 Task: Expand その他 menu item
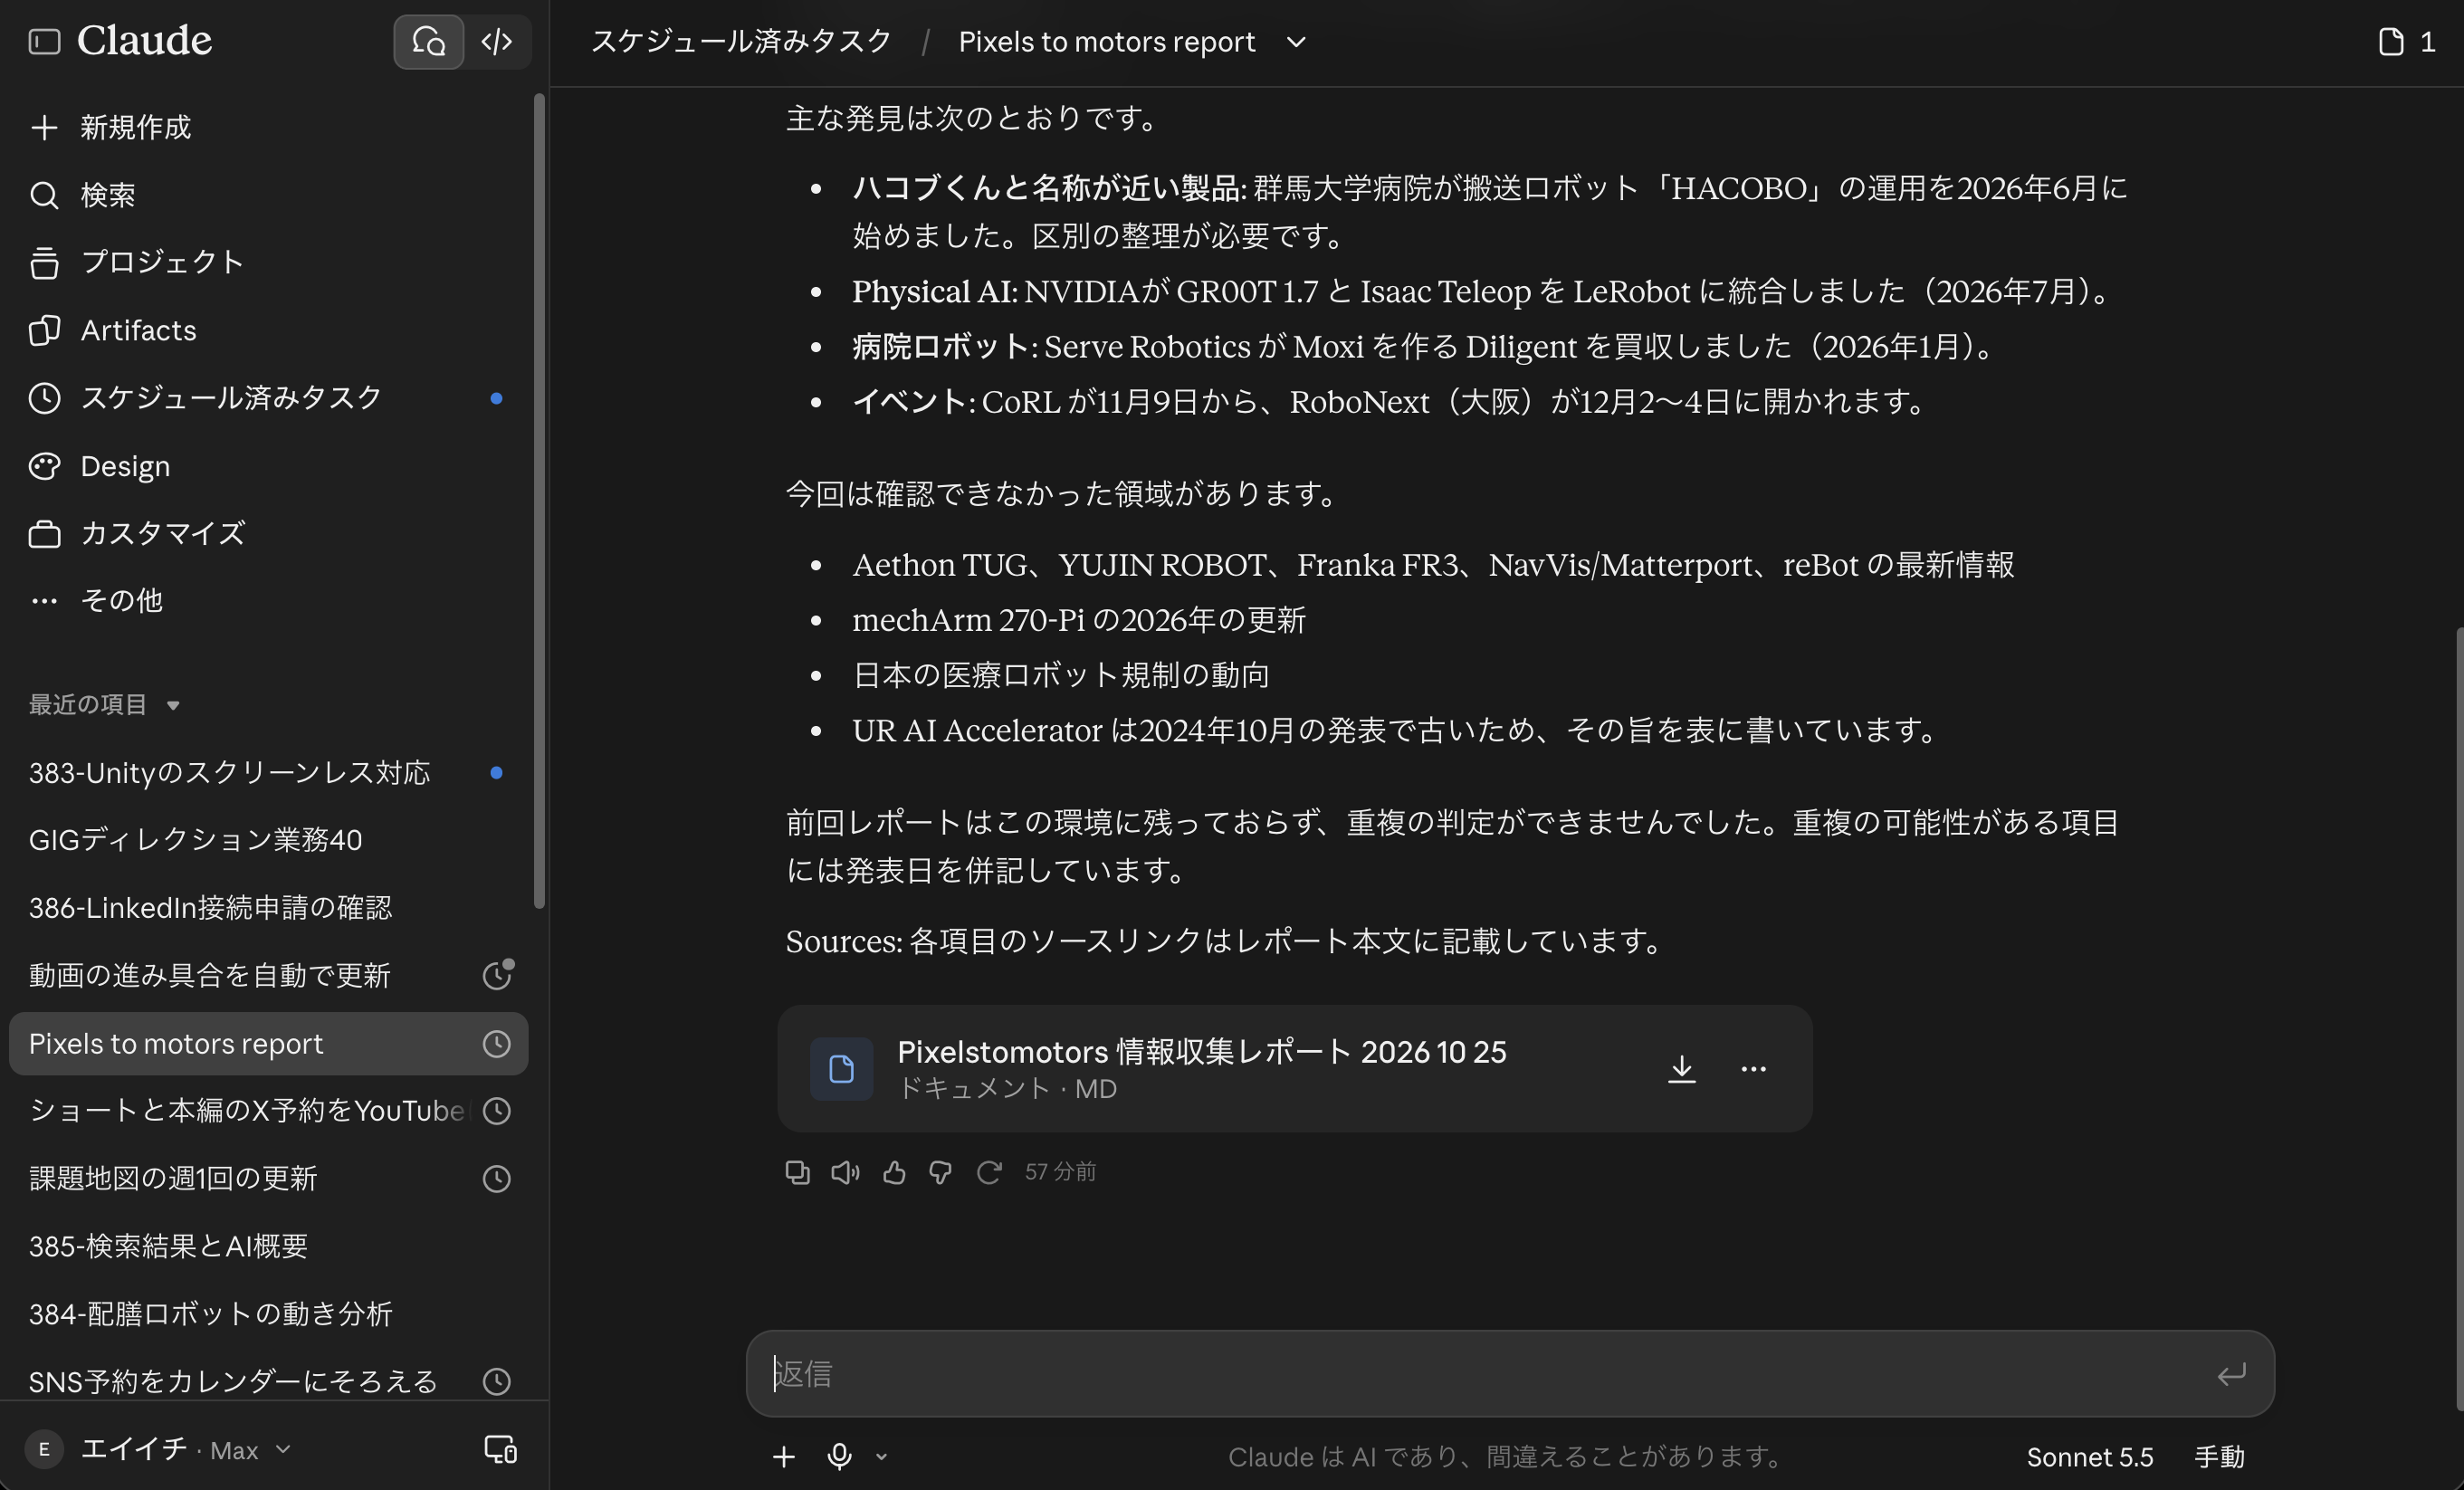point(268,600)
